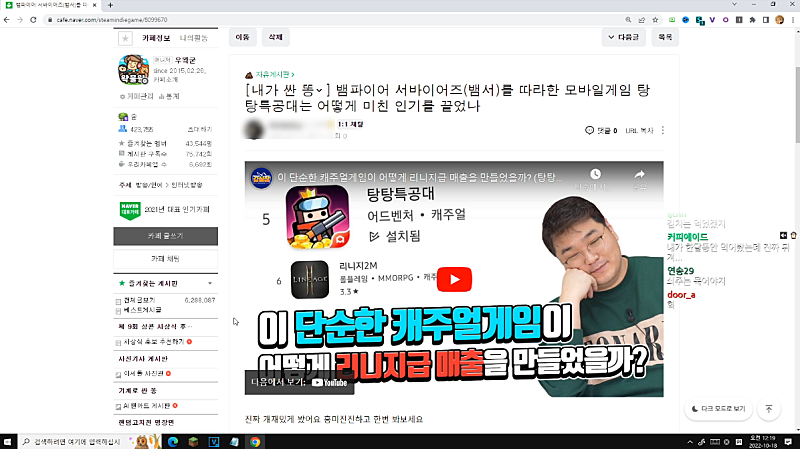Play the embedded YouTube video
800x449 pixels.
pos(454,279)
